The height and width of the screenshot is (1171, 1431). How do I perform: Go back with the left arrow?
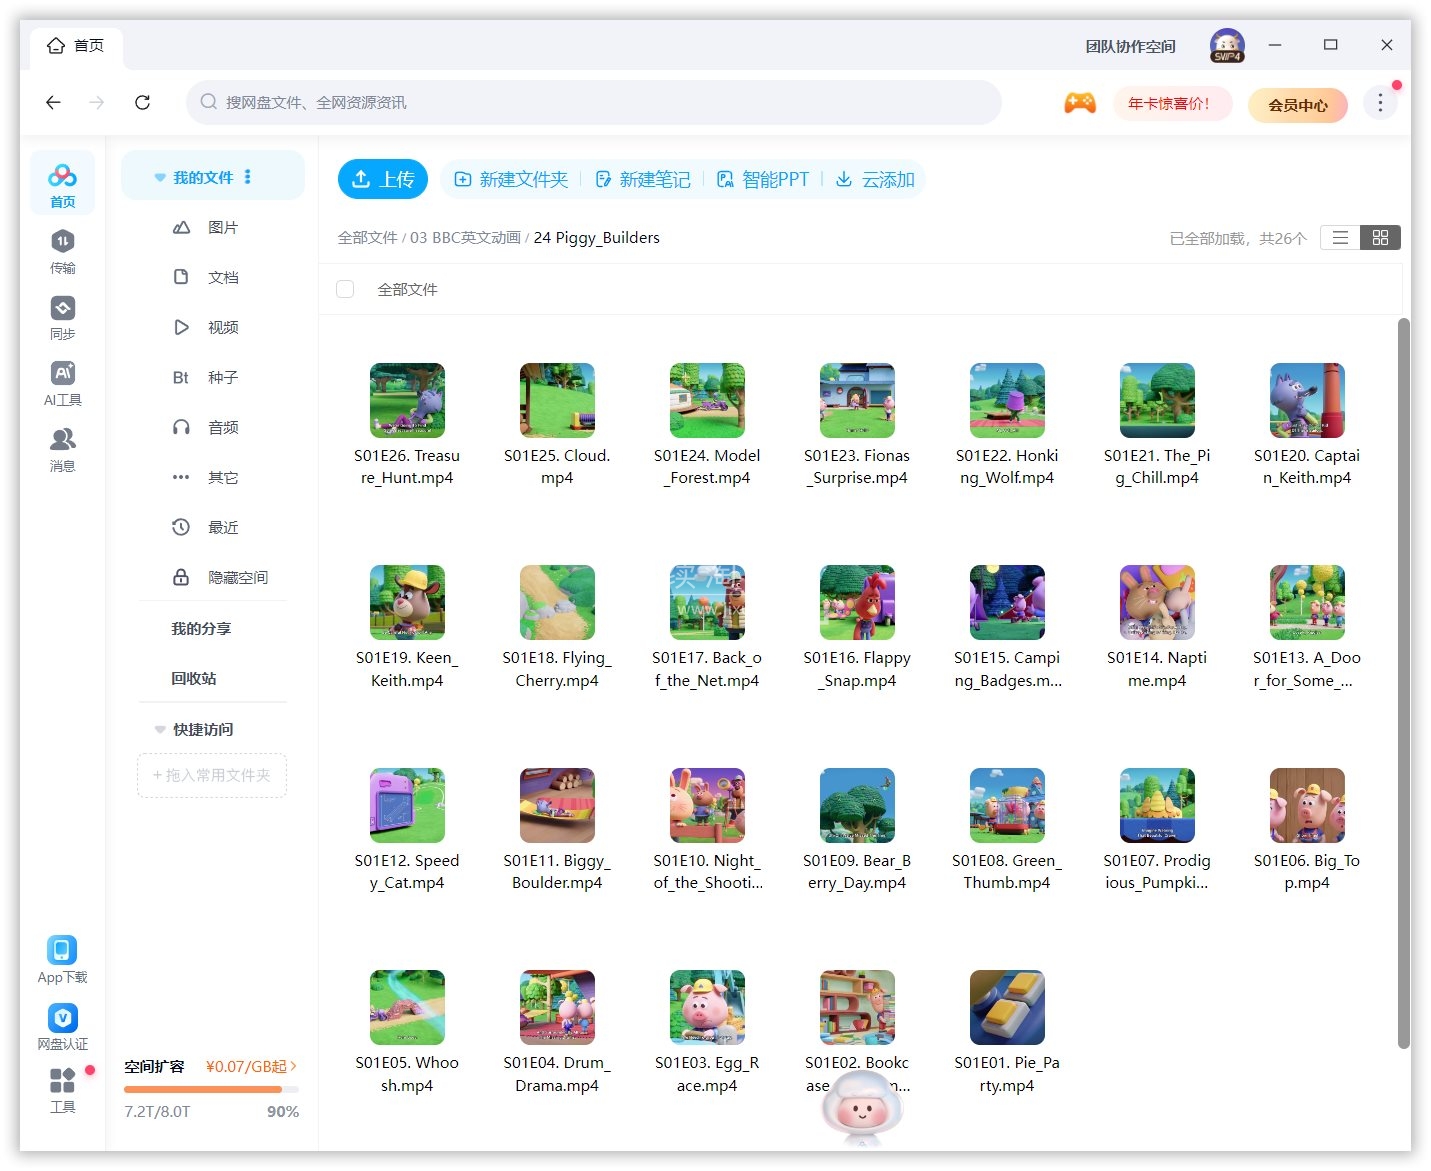[x=54, y=102]
